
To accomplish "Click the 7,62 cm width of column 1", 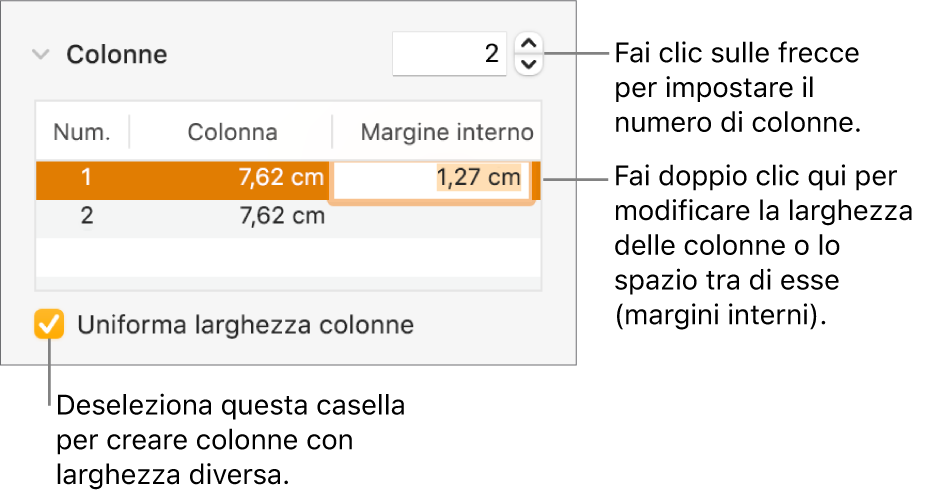I will [282, 179].
